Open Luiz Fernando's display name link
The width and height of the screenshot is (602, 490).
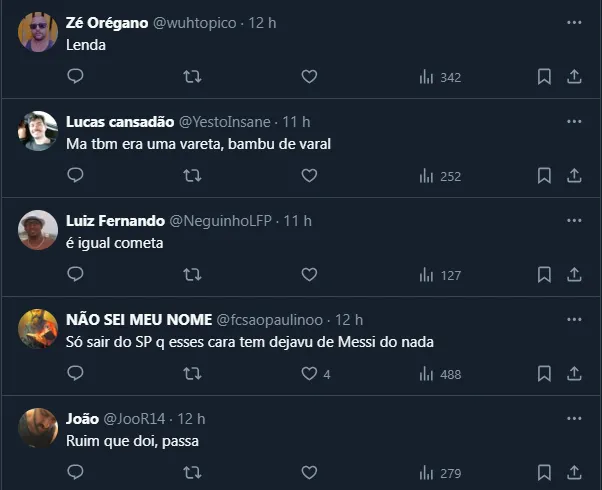click(x=107, y=220)
